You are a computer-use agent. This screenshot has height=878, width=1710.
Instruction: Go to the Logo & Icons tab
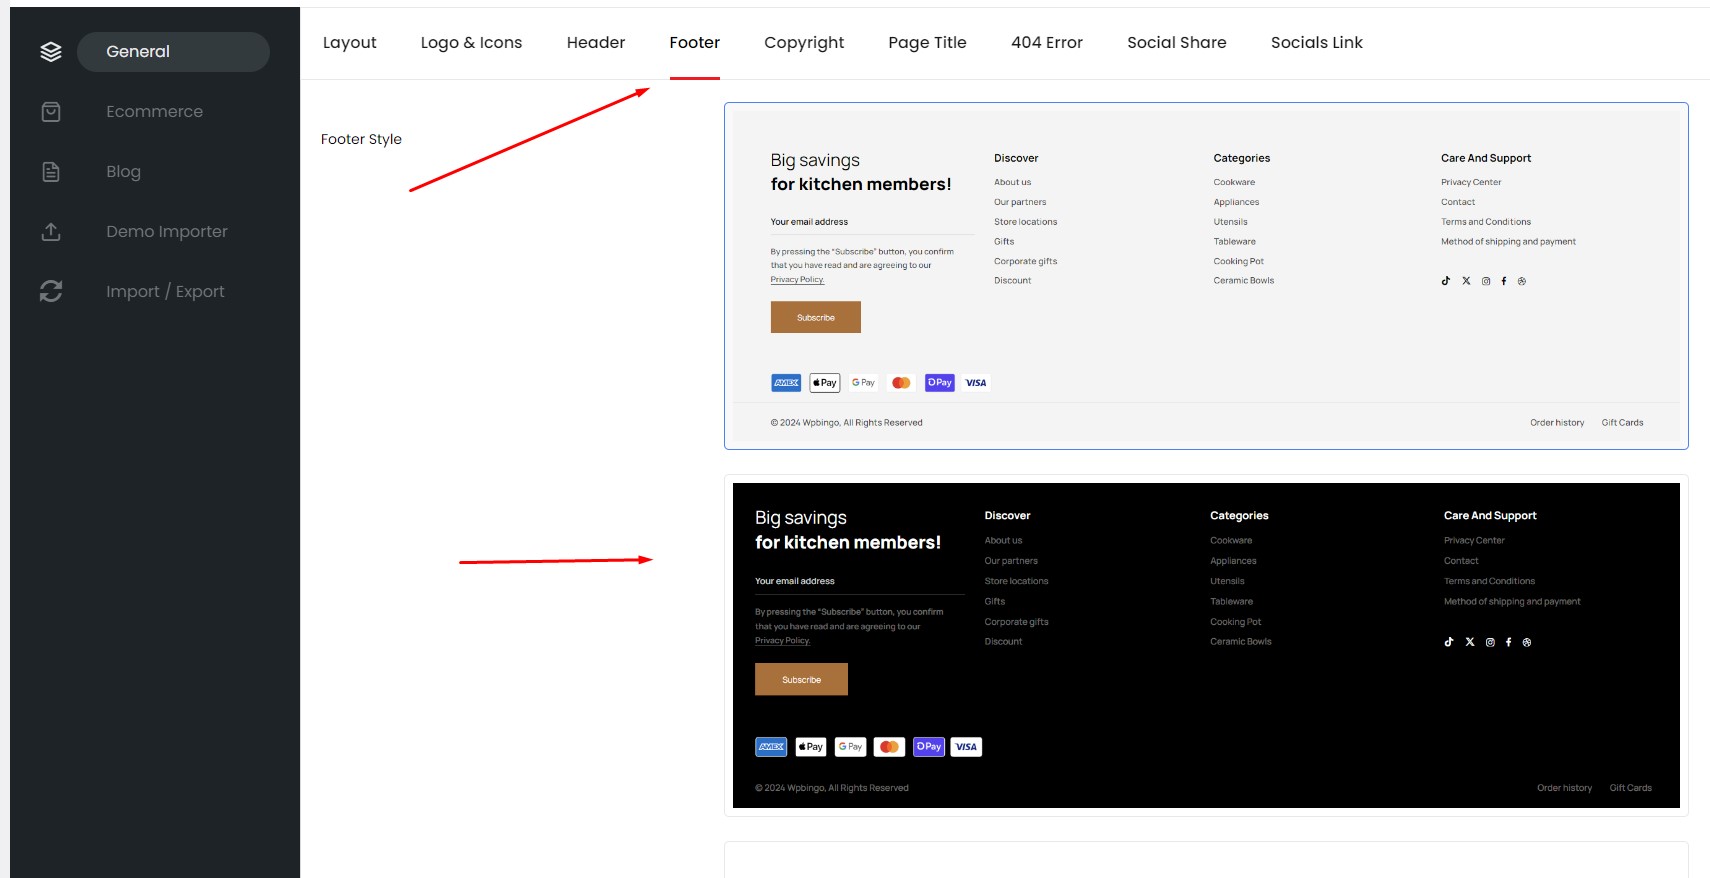471,43
